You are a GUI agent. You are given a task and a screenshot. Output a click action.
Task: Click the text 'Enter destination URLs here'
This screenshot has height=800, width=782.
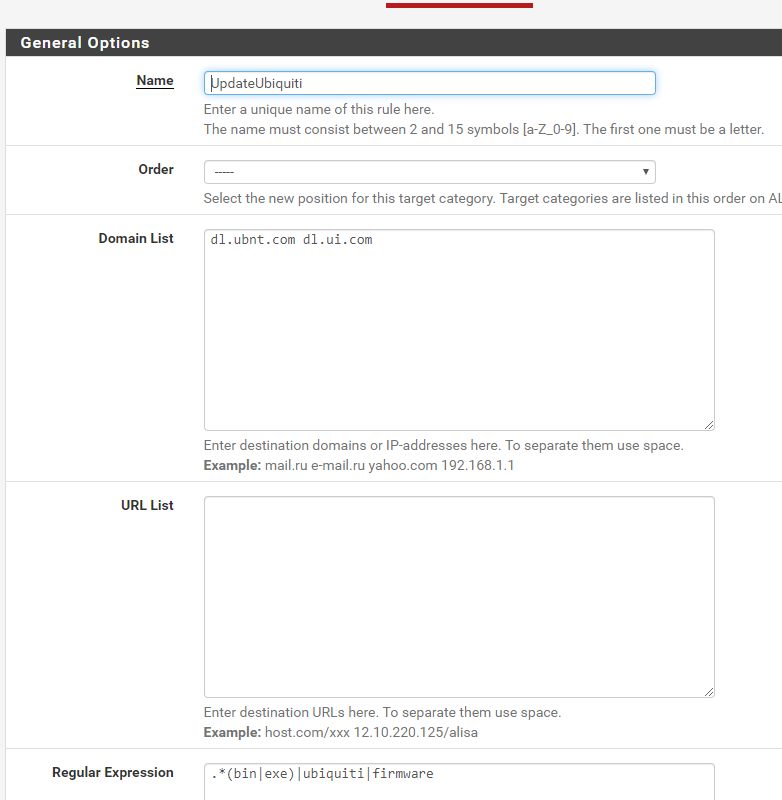291,712
